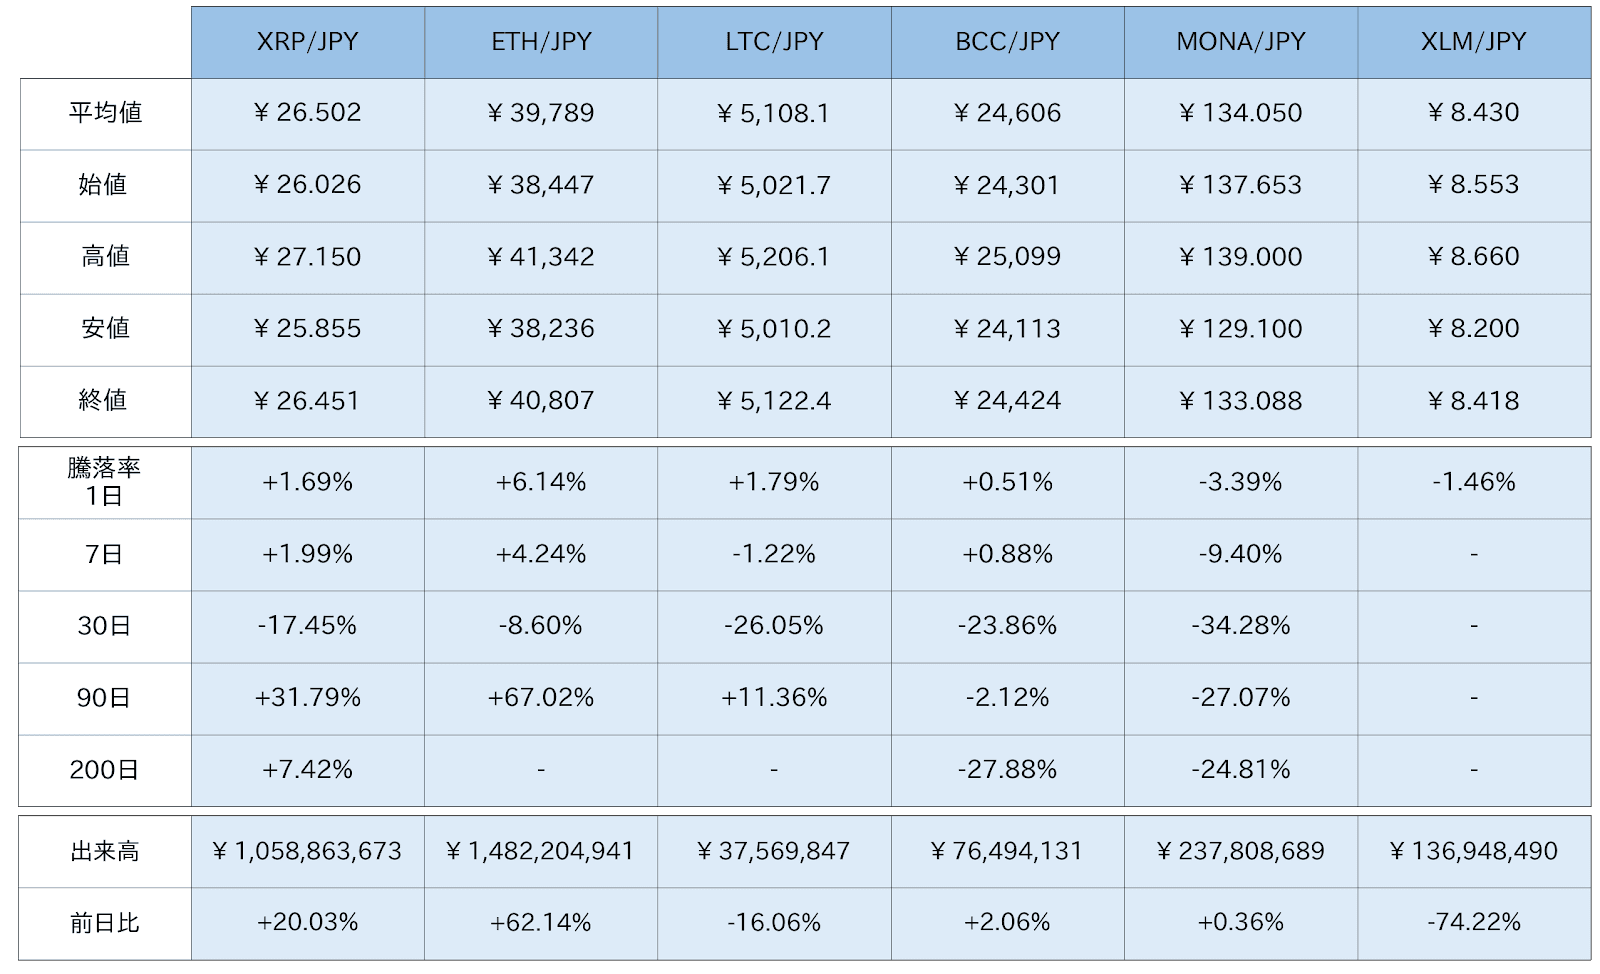Select the ETH/JPY column header
The height and width of the screenshot is (974, 1600).
coord(541,42)
